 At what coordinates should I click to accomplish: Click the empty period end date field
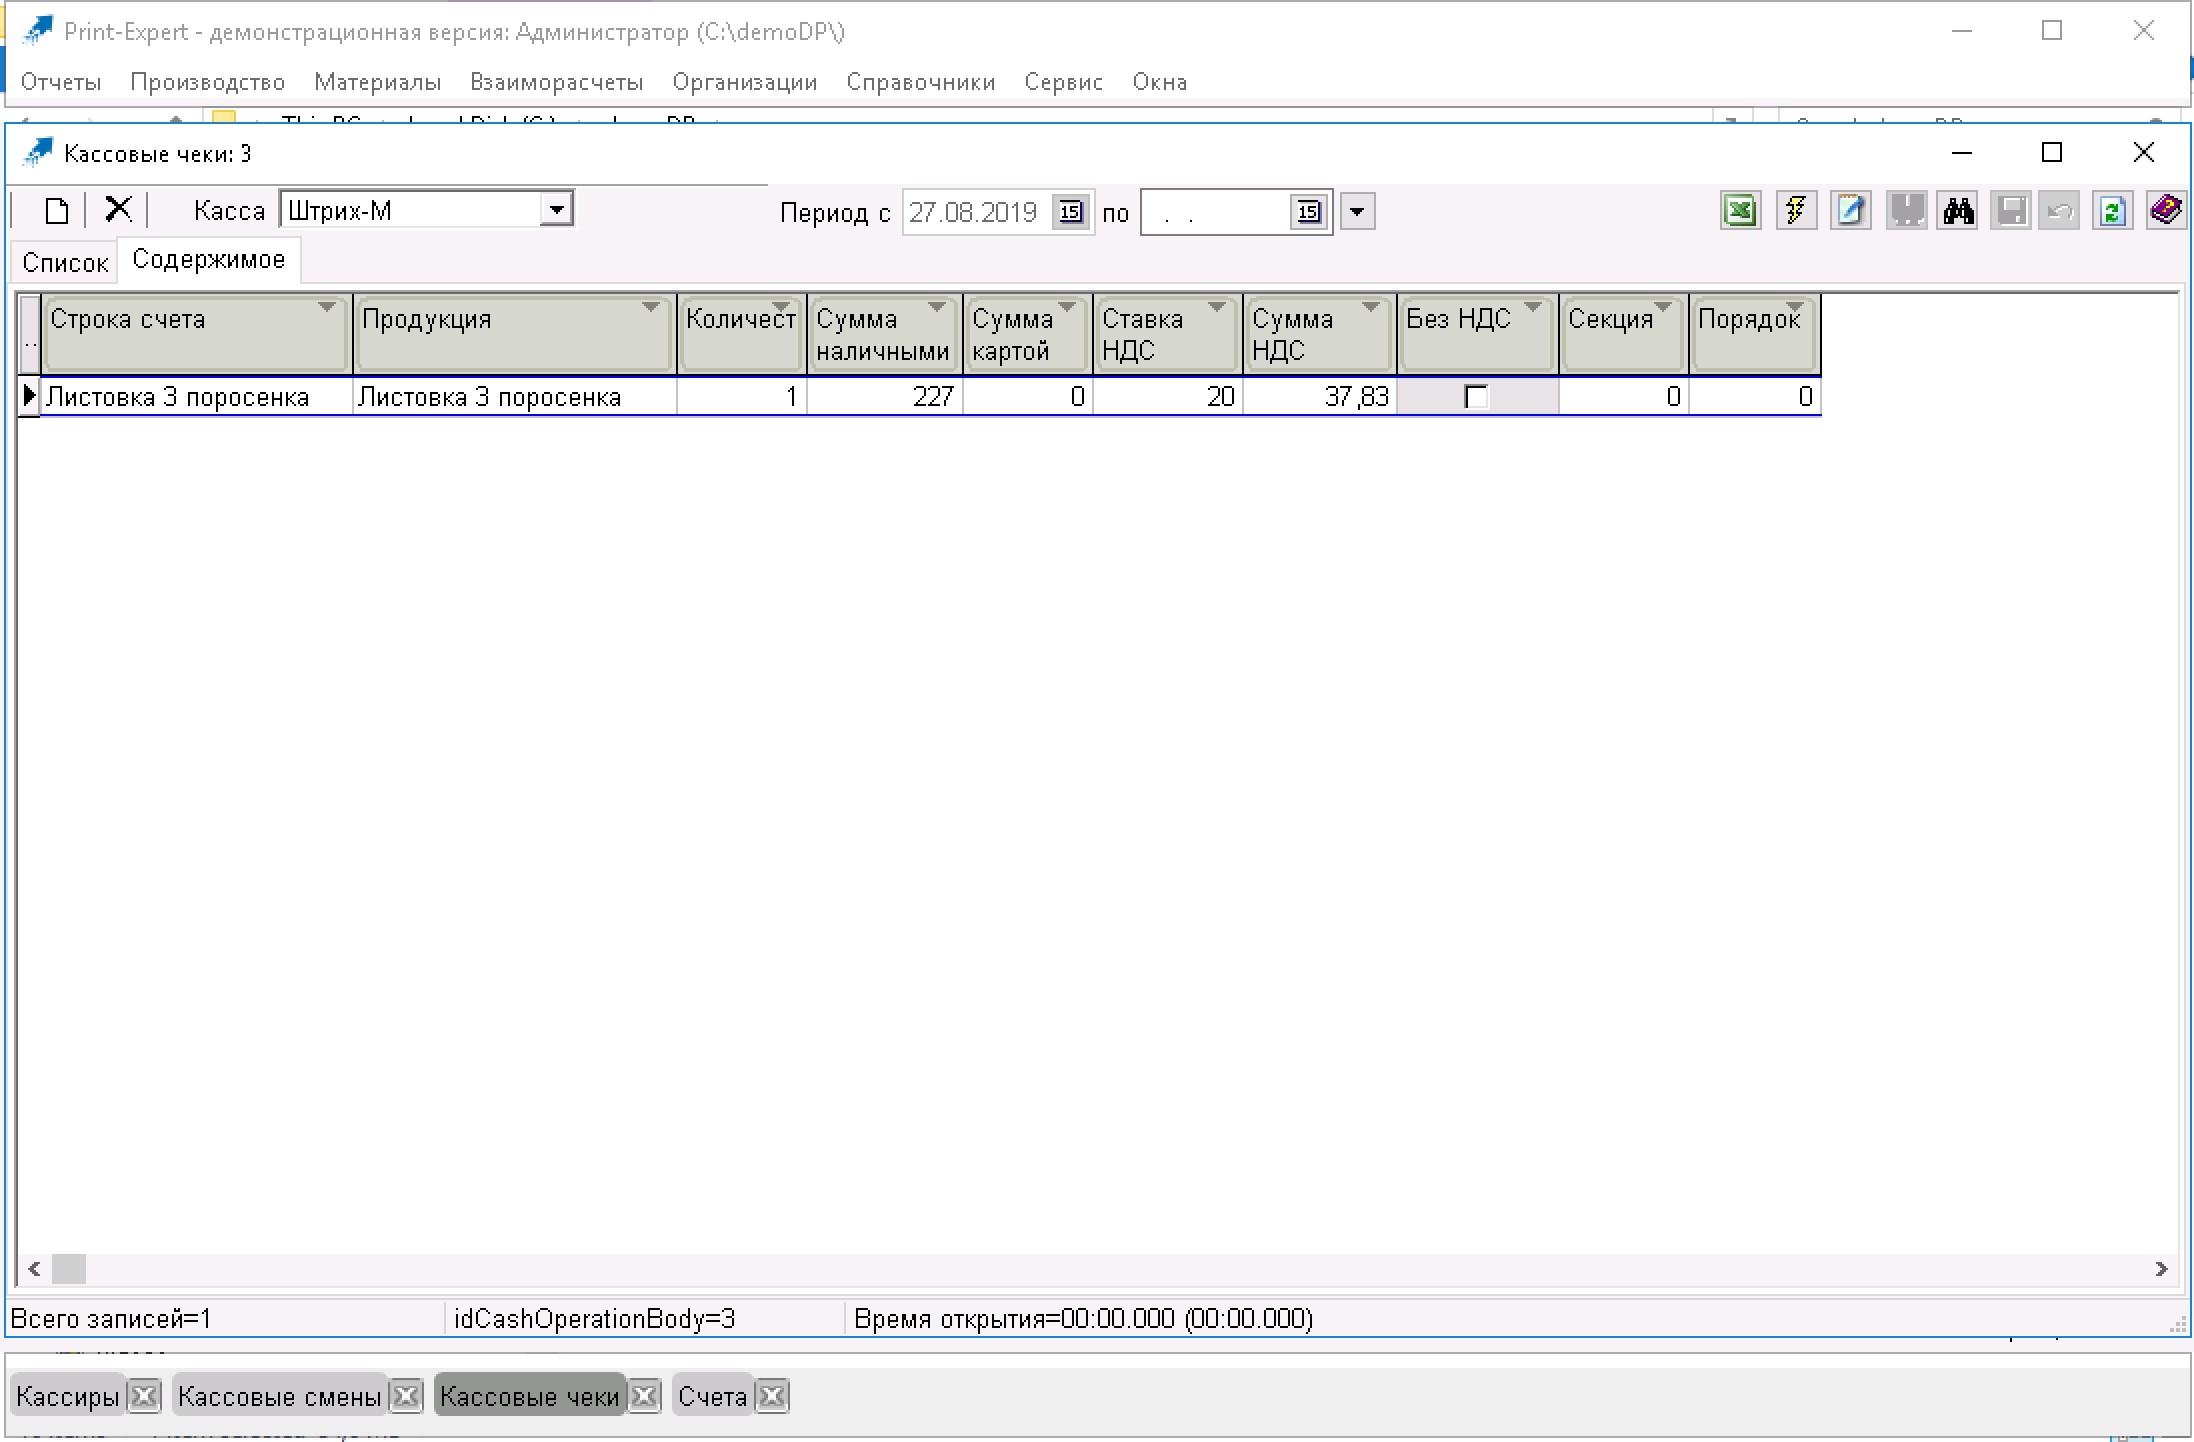click(x=1216, y=212)
